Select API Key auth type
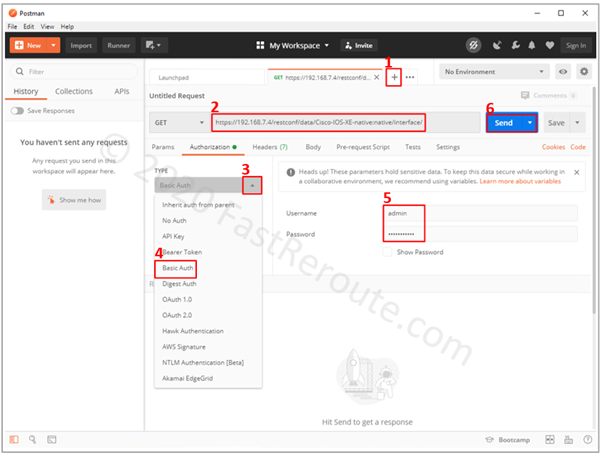Image resolution: width=602 pixels, height=455 pixels. coord(173,237)
